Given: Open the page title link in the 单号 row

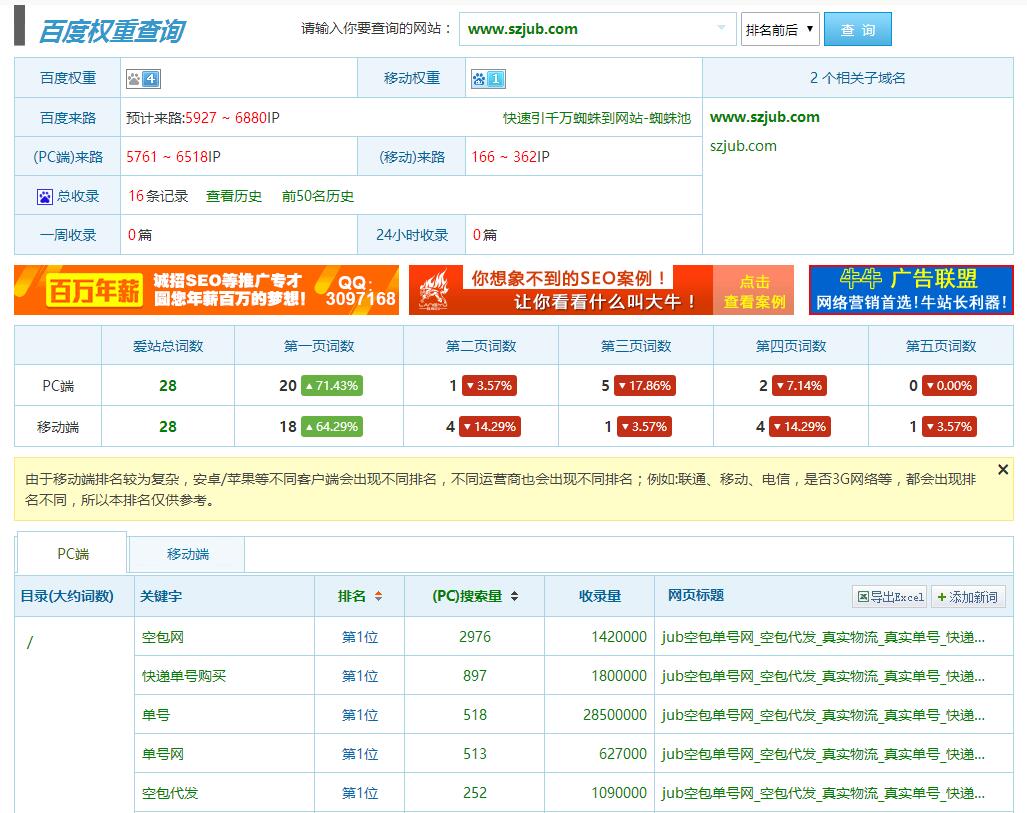Looking at the screenshot, I should [x=823, y=715].
